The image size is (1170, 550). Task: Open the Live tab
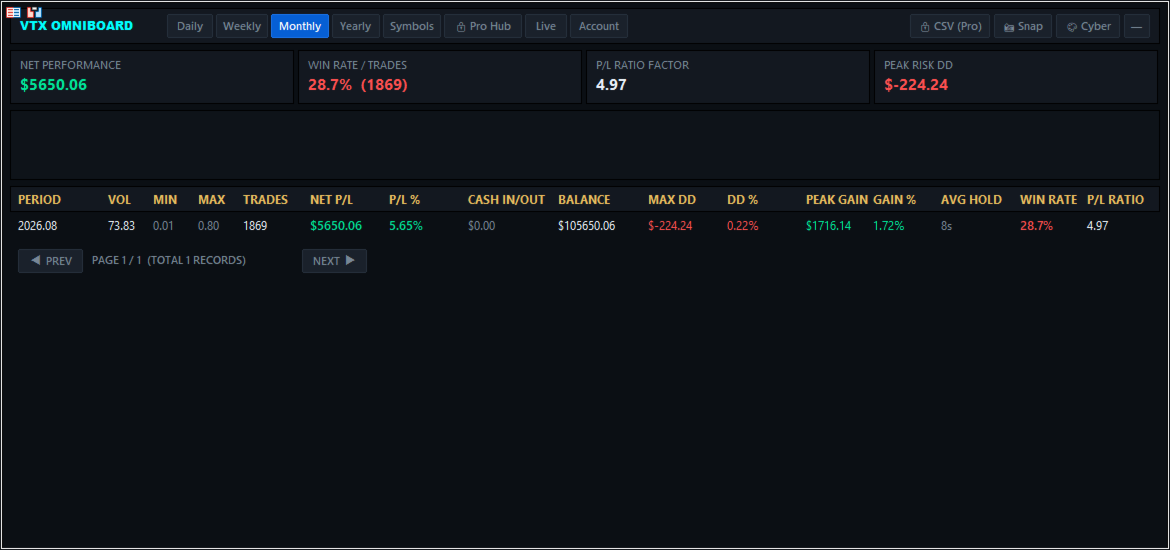(x=546, y=26)
